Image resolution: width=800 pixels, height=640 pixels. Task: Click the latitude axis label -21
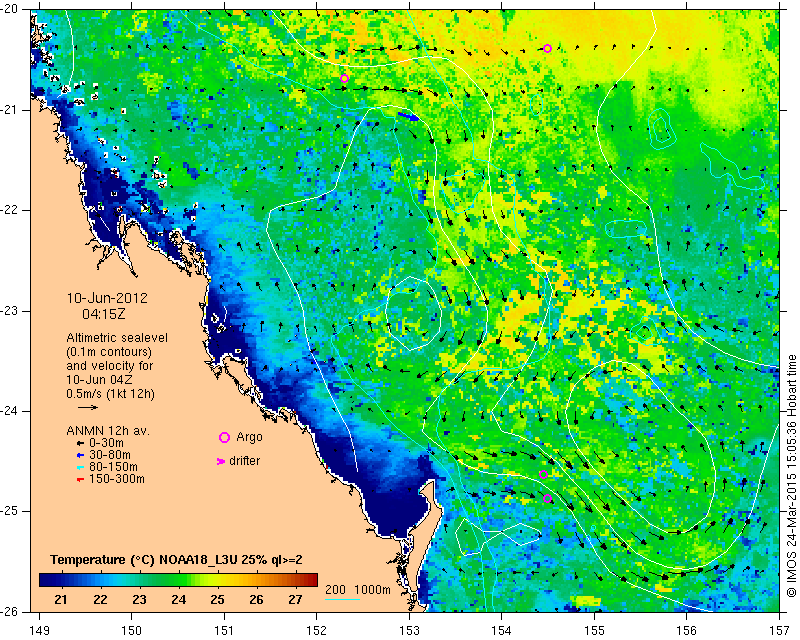[x=9, y=110]
